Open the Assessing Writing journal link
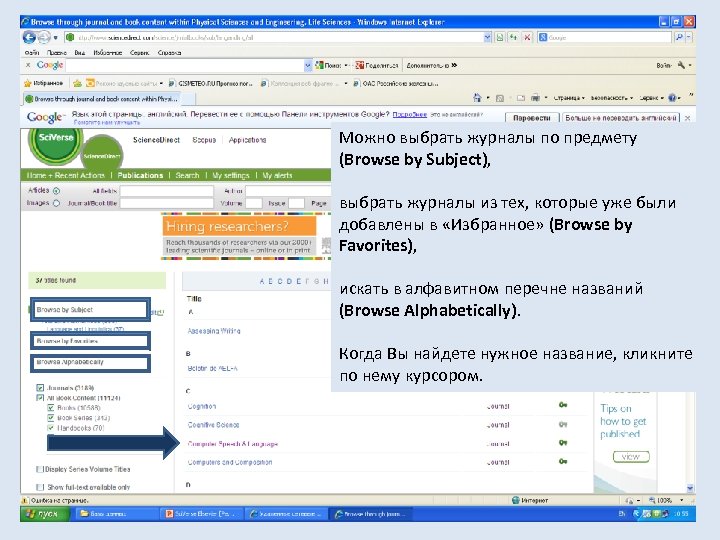Viewport: 720px width, 540px height. click(214, 331)
